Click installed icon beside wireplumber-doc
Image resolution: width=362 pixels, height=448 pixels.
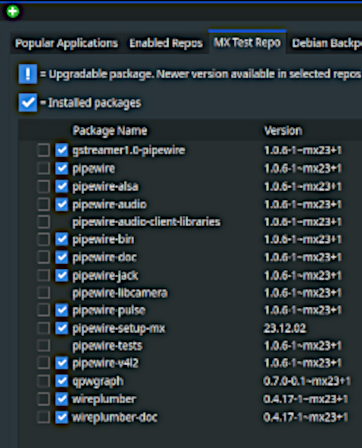point(62,417)
